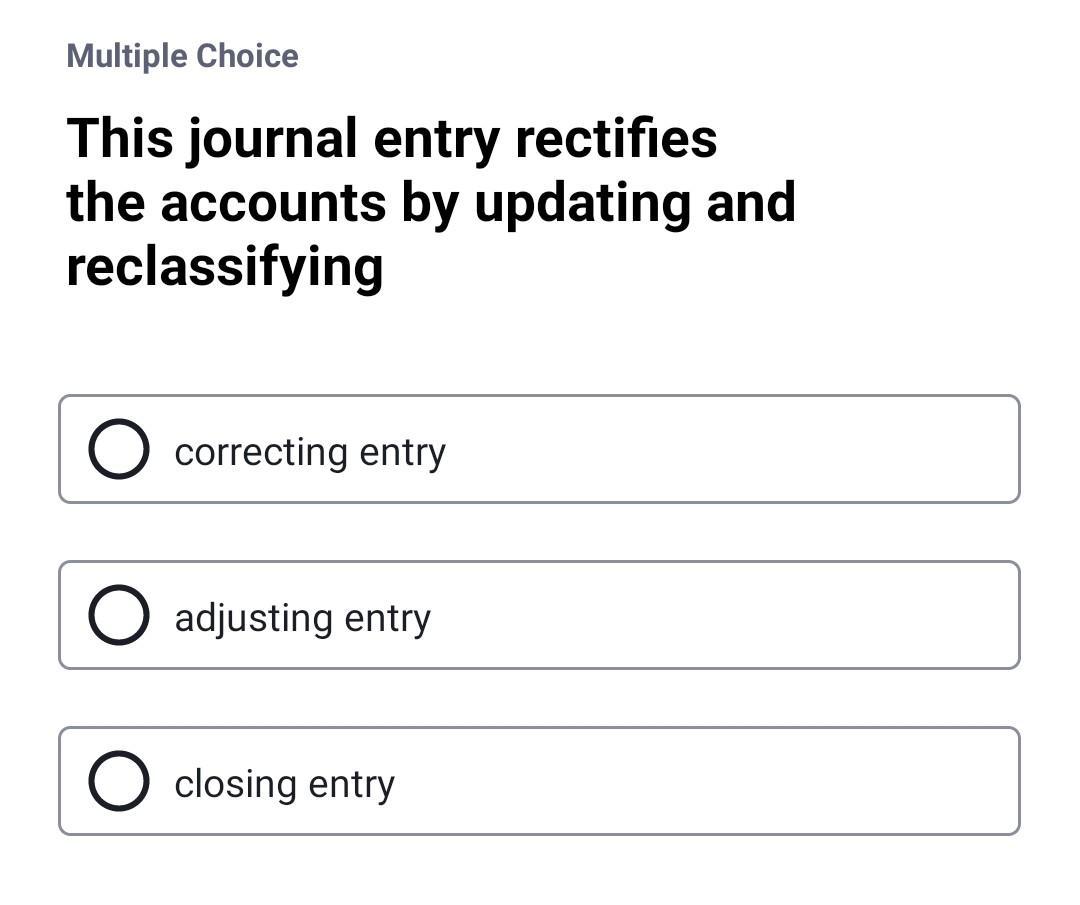The image size is (1080, 905).
Task: Click the word reclassifying in the question
Action: coord(224,266)
